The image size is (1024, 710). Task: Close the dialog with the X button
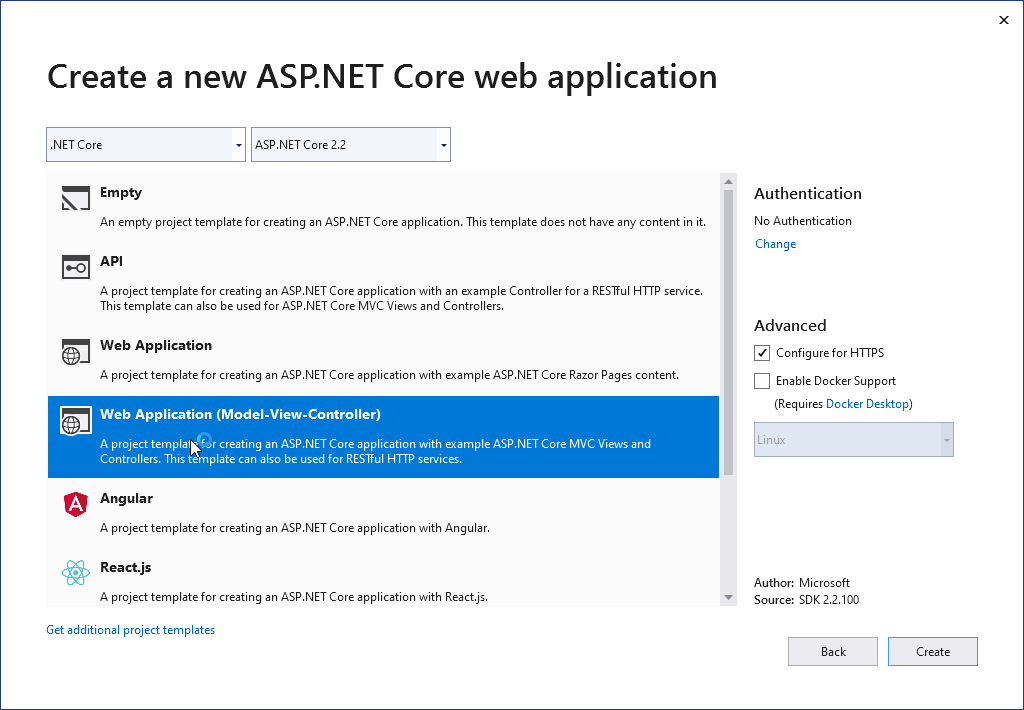click(x=1004, y=20)
